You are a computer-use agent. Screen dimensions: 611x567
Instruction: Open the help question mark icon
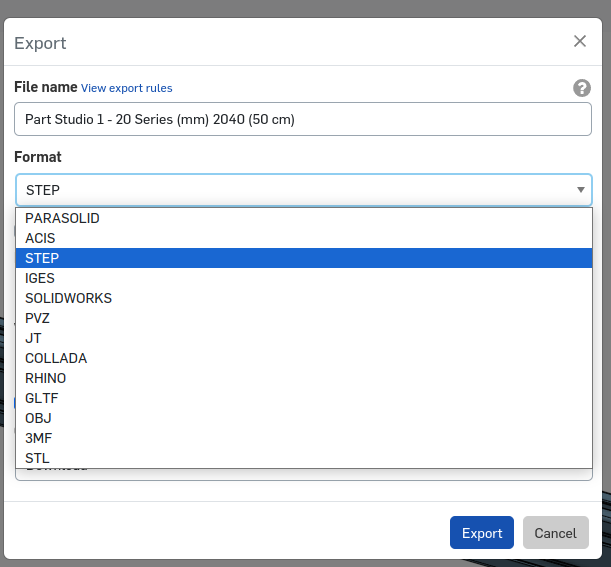tap(581, 88)
